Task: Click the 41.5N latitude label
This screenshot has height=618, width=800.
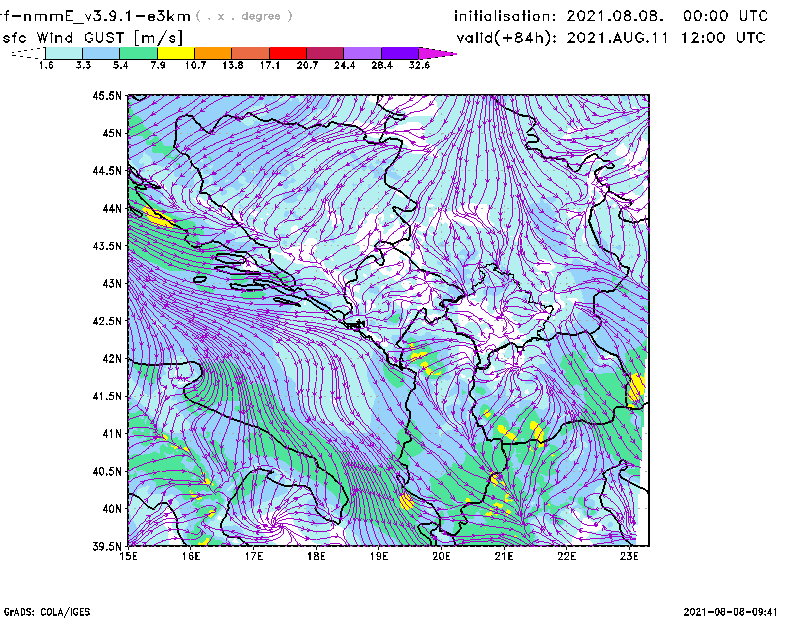Action: tap(107, 397)
